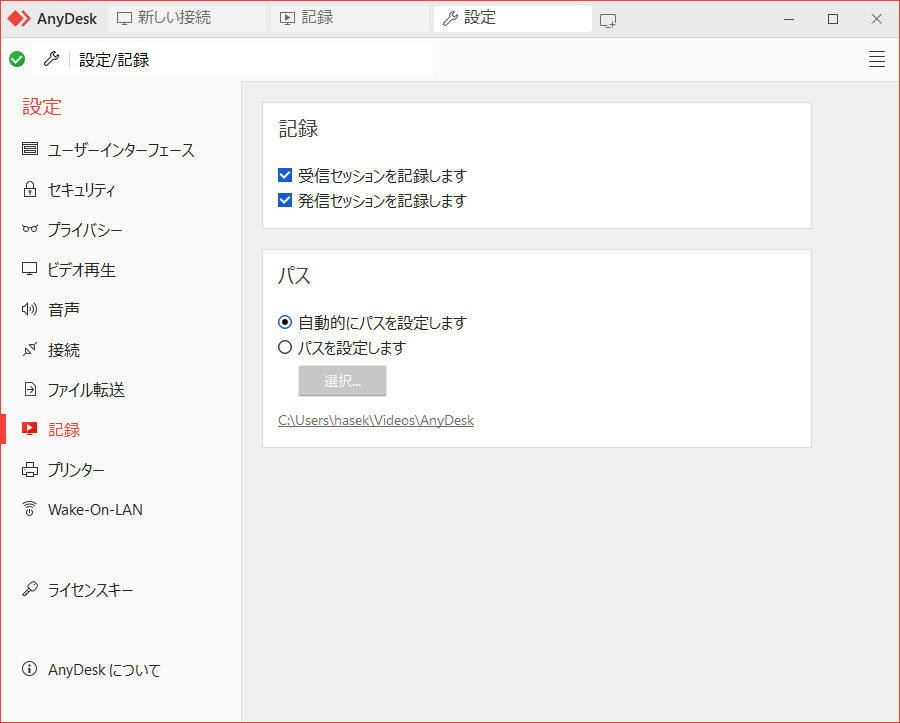900x723 pixels.
Task: Click the speaker icon for 音声
Action: tap(30, 309)
